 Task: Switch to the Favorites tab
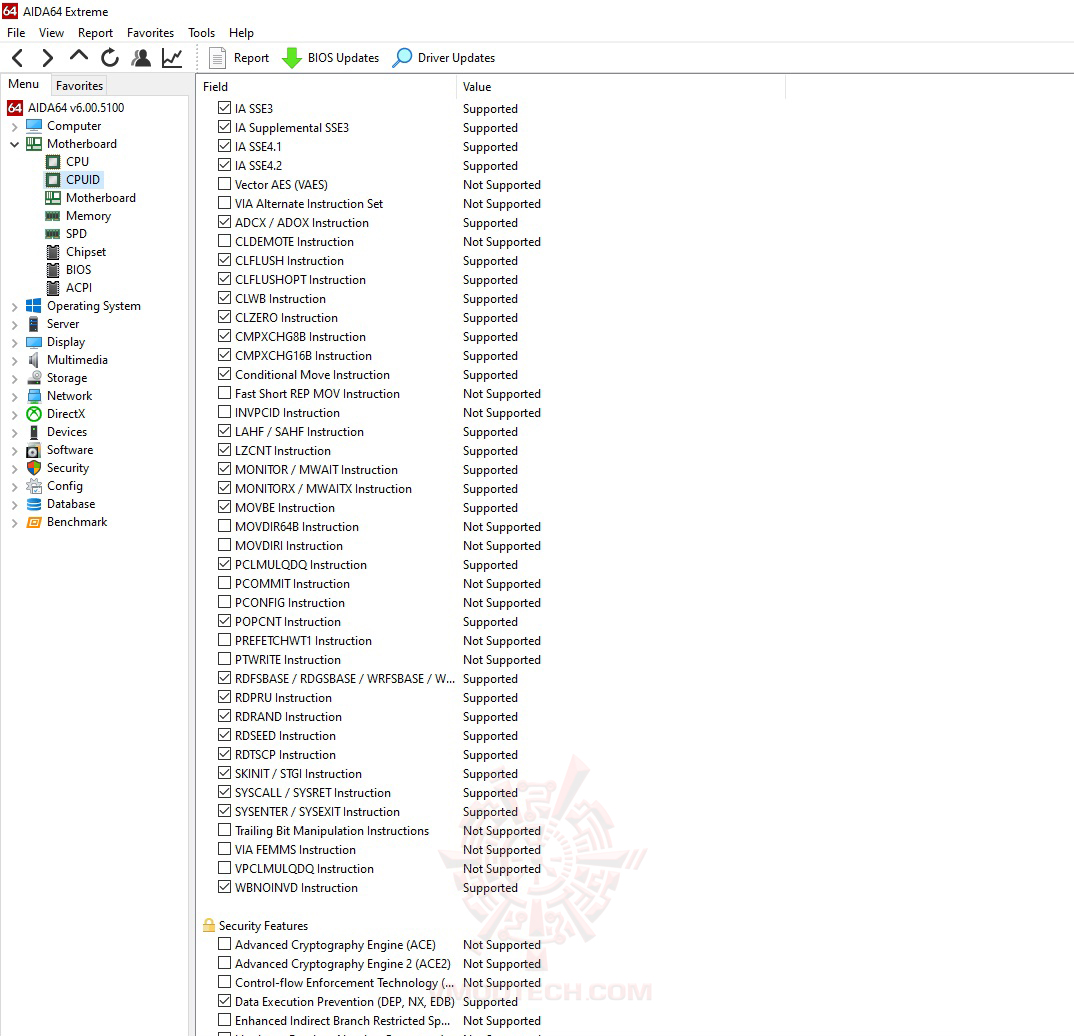point(79,86)
